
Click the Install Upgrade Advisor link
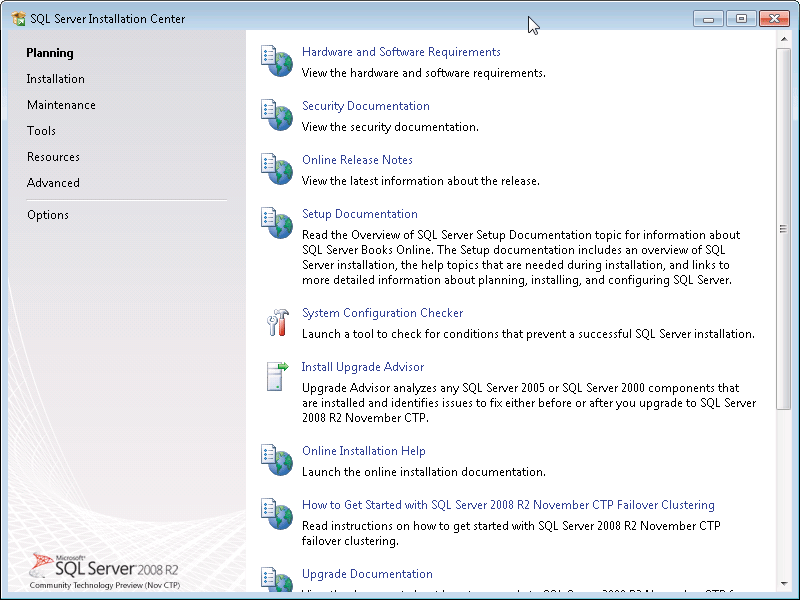tap(363, 367)
